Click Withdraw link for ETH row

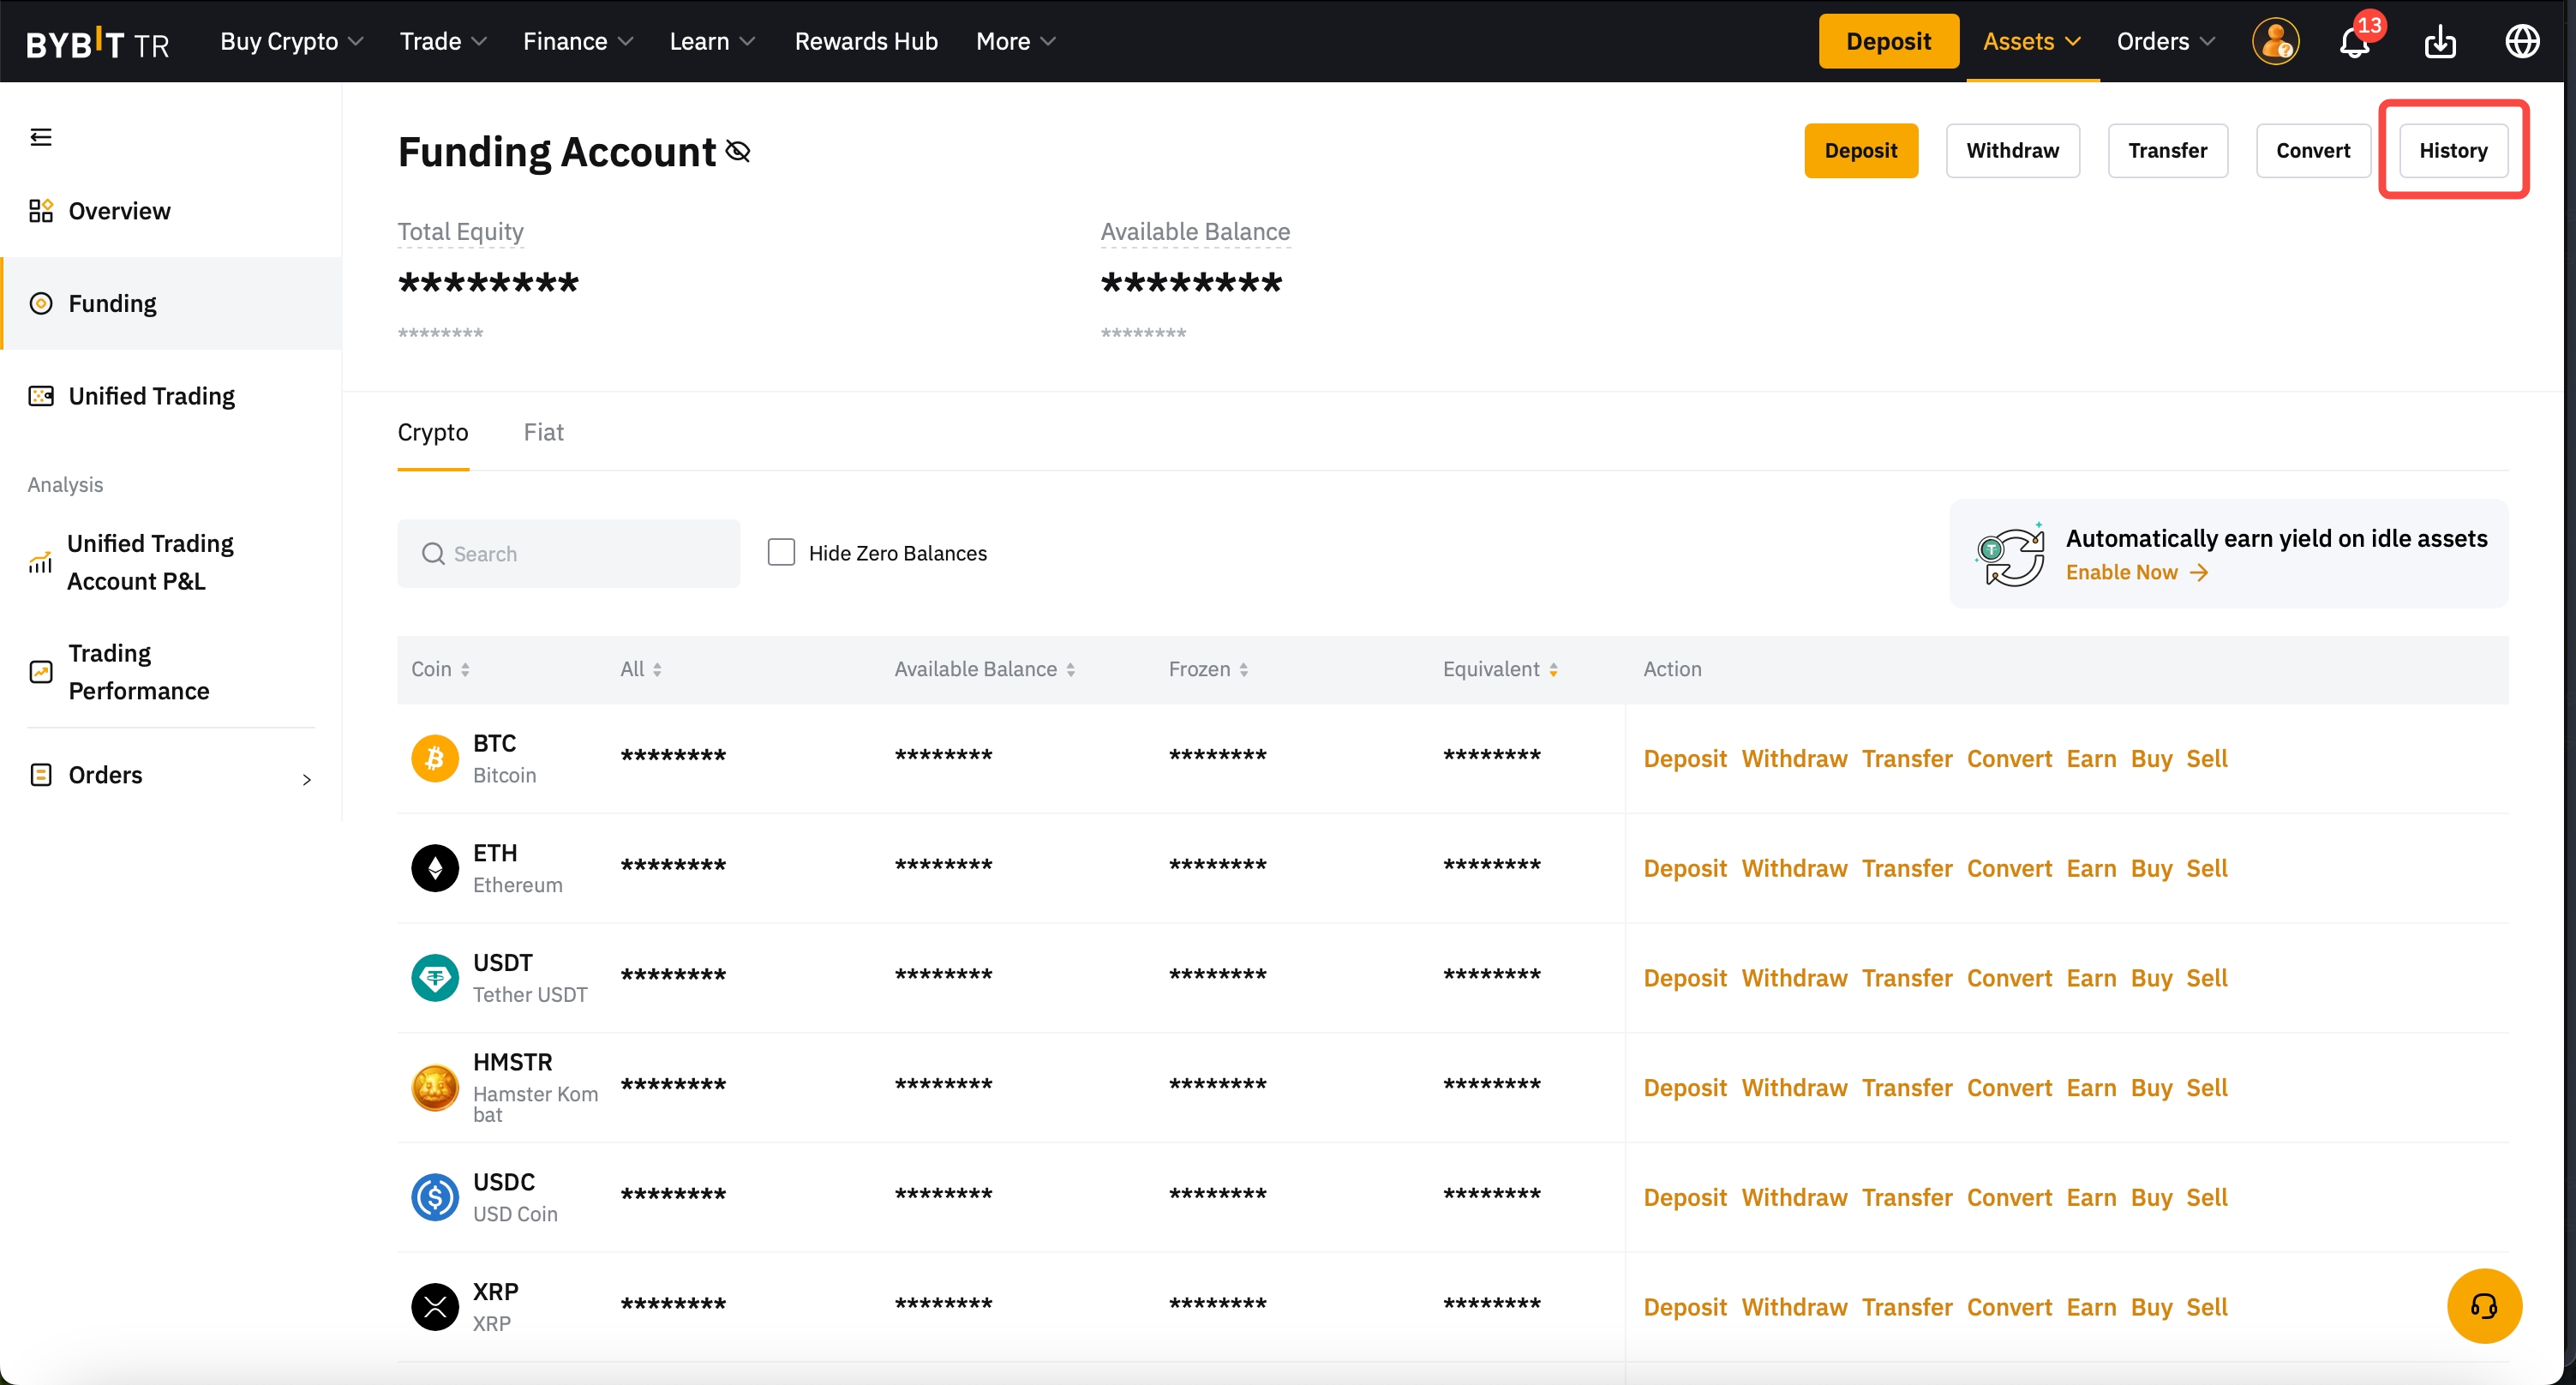(x=1794, y=868)
